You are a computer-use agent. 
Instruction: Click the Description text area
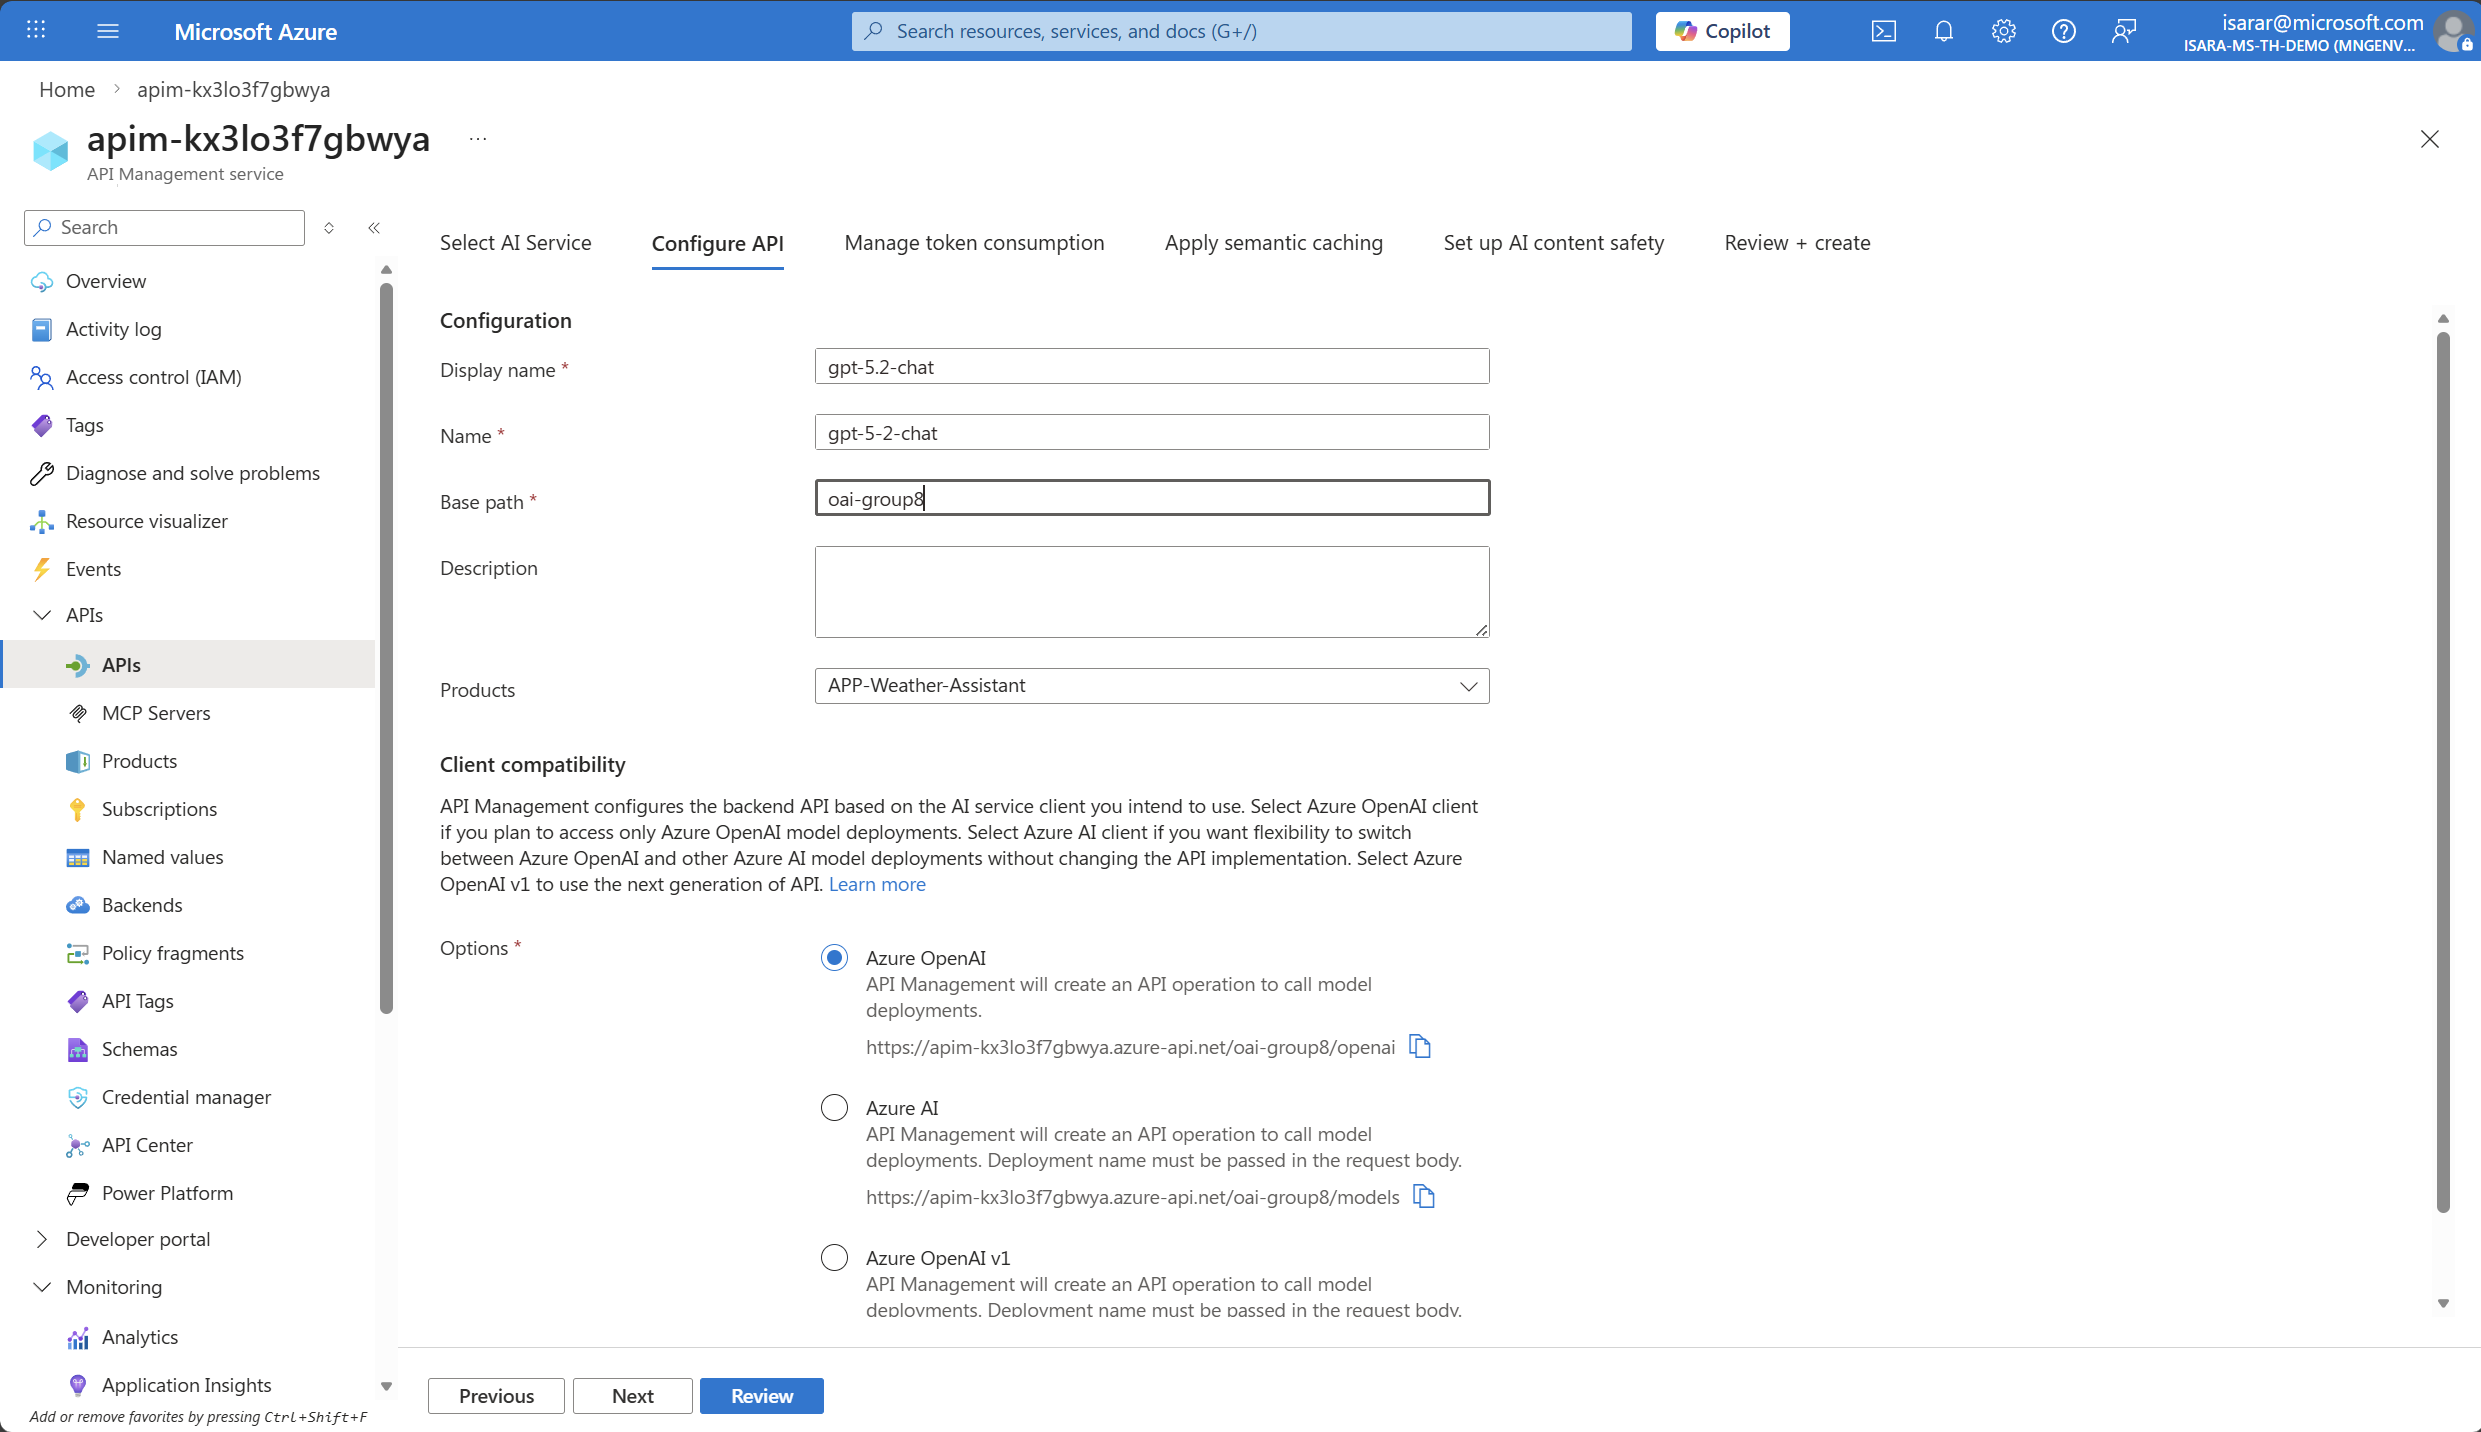pyautogui.click(x=1152, y=592)
